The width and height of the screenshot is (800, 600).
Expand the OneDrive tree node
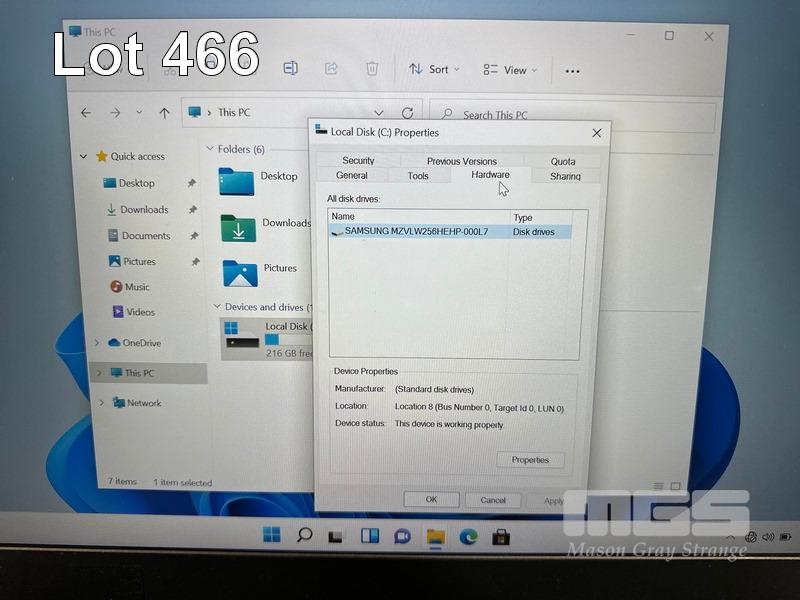point(97,343)
